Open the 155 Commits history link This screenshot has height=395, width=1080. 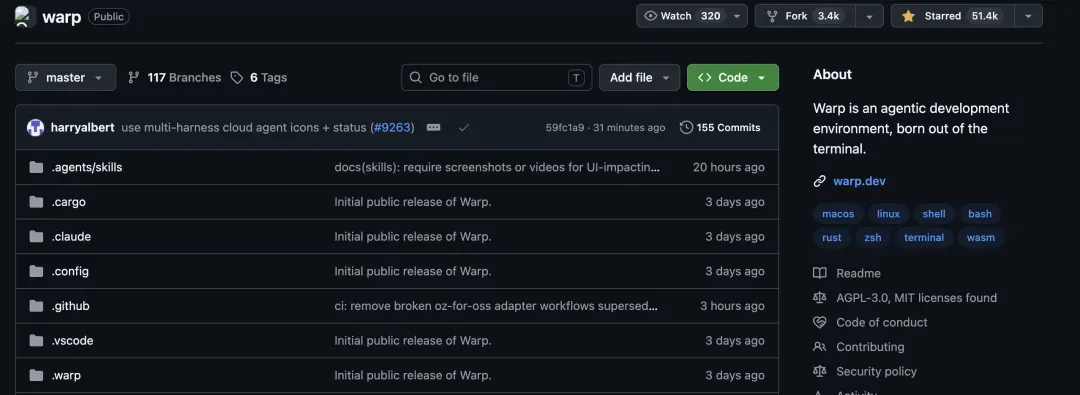(720, 128)
